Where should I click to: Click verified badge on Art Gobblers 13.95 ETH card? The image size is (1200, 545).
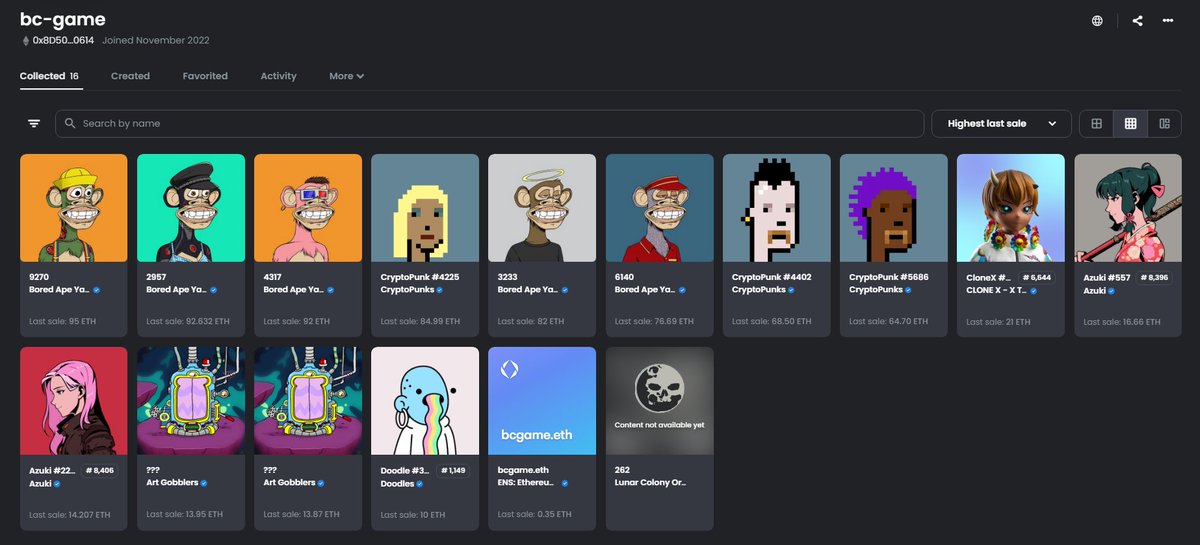(204, 482)
